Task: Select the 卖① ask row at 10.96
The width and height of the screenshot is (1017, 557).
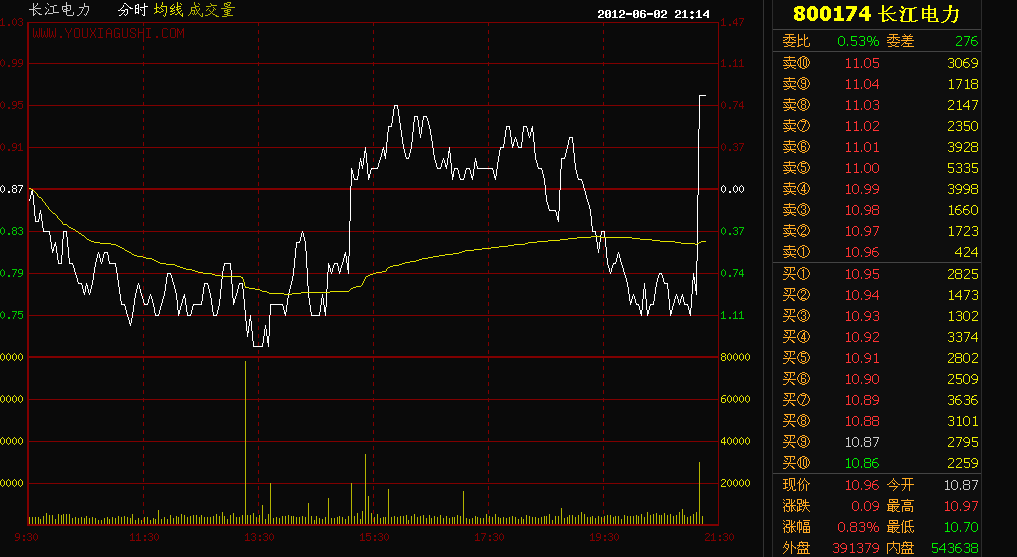Action: point(880,252)
